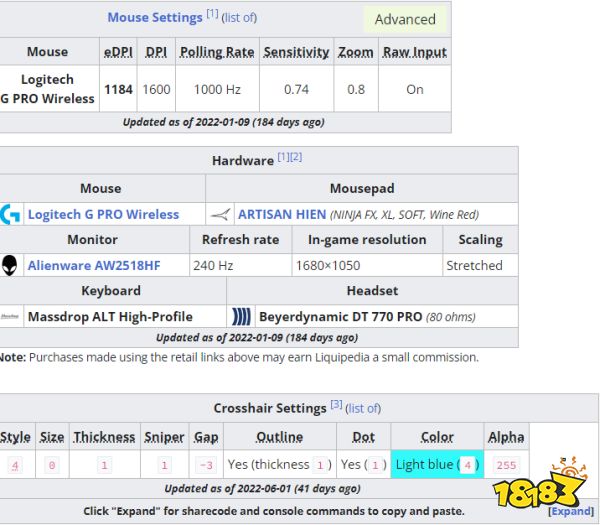Click the Light blue color cell
Viewport: 600px width, 525px height.
437,464
